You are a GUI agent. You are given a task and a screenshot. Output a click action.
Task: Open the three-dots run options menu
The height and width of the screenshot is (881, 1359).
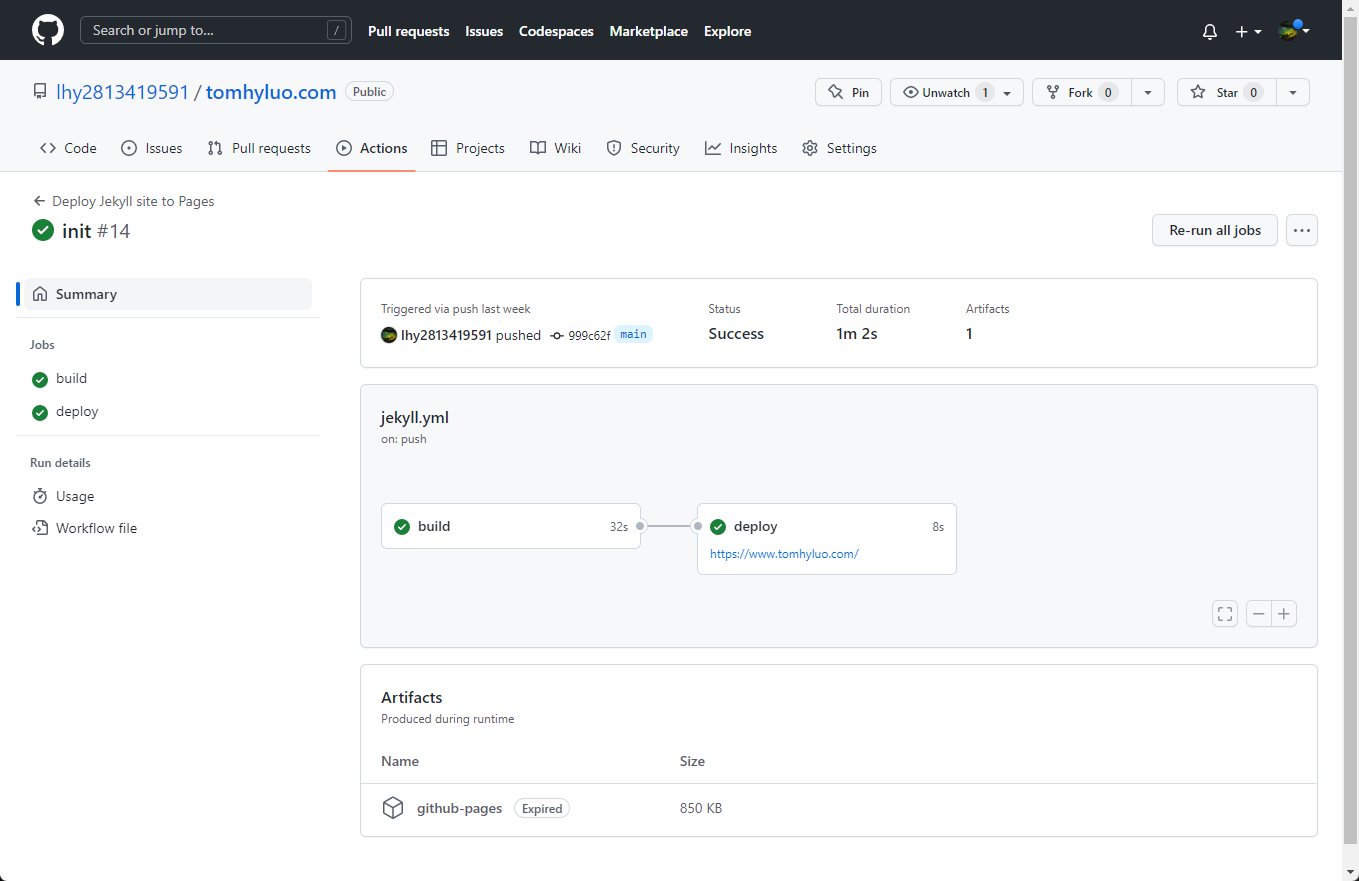[1301, 230]
